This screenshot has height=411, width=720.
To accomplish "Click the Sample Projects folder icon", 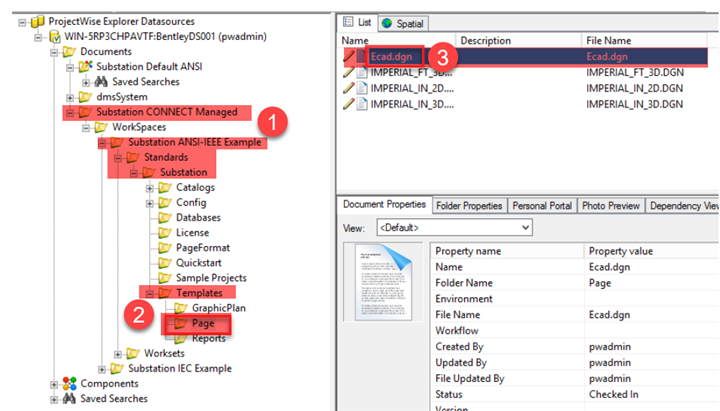I will tap(165, 278).
